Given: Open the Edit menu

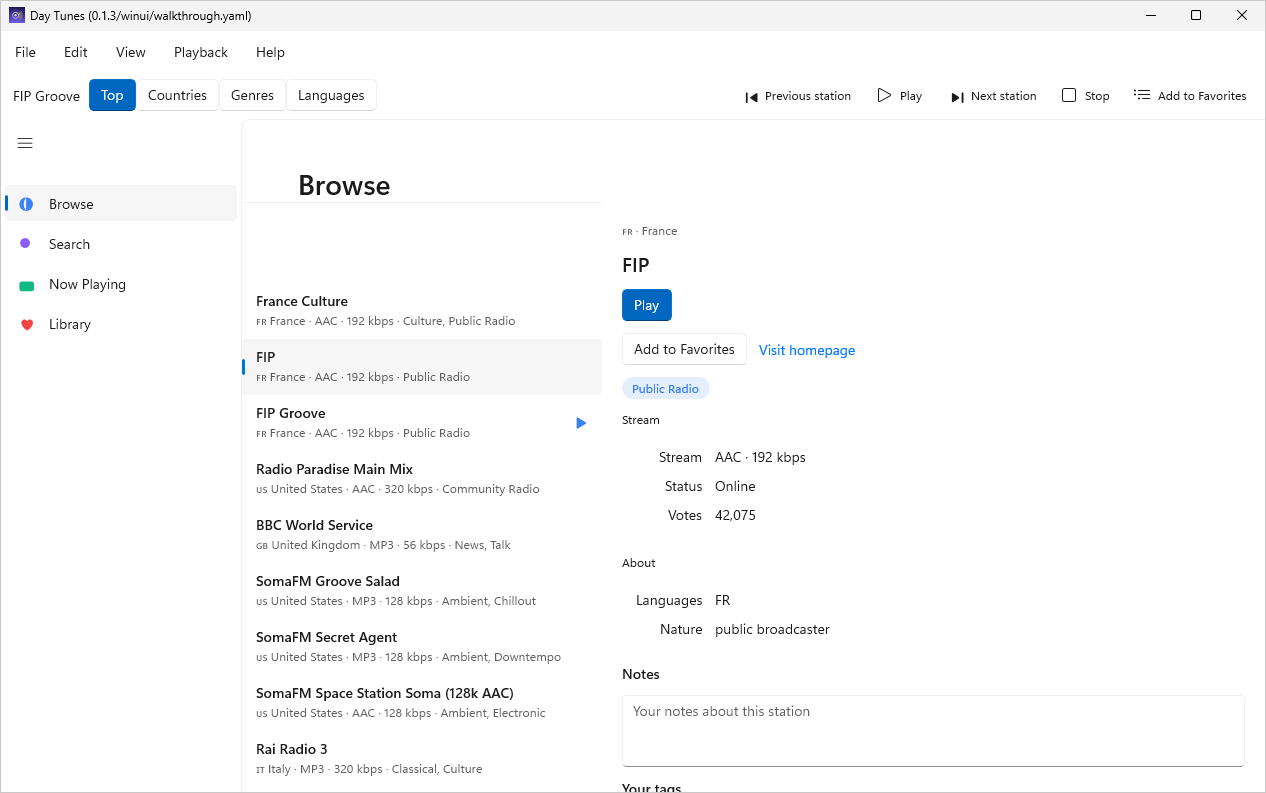Looking at the screenshot, I should [x=76, y=52].
